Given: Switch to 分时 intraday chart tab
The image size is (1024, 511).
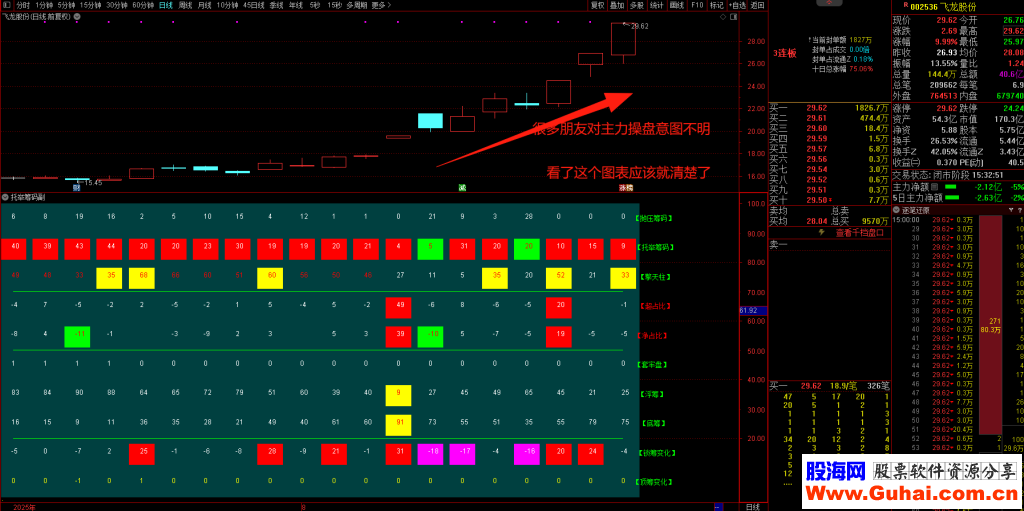Looking at the screenshot, I should tap(24, 5).
